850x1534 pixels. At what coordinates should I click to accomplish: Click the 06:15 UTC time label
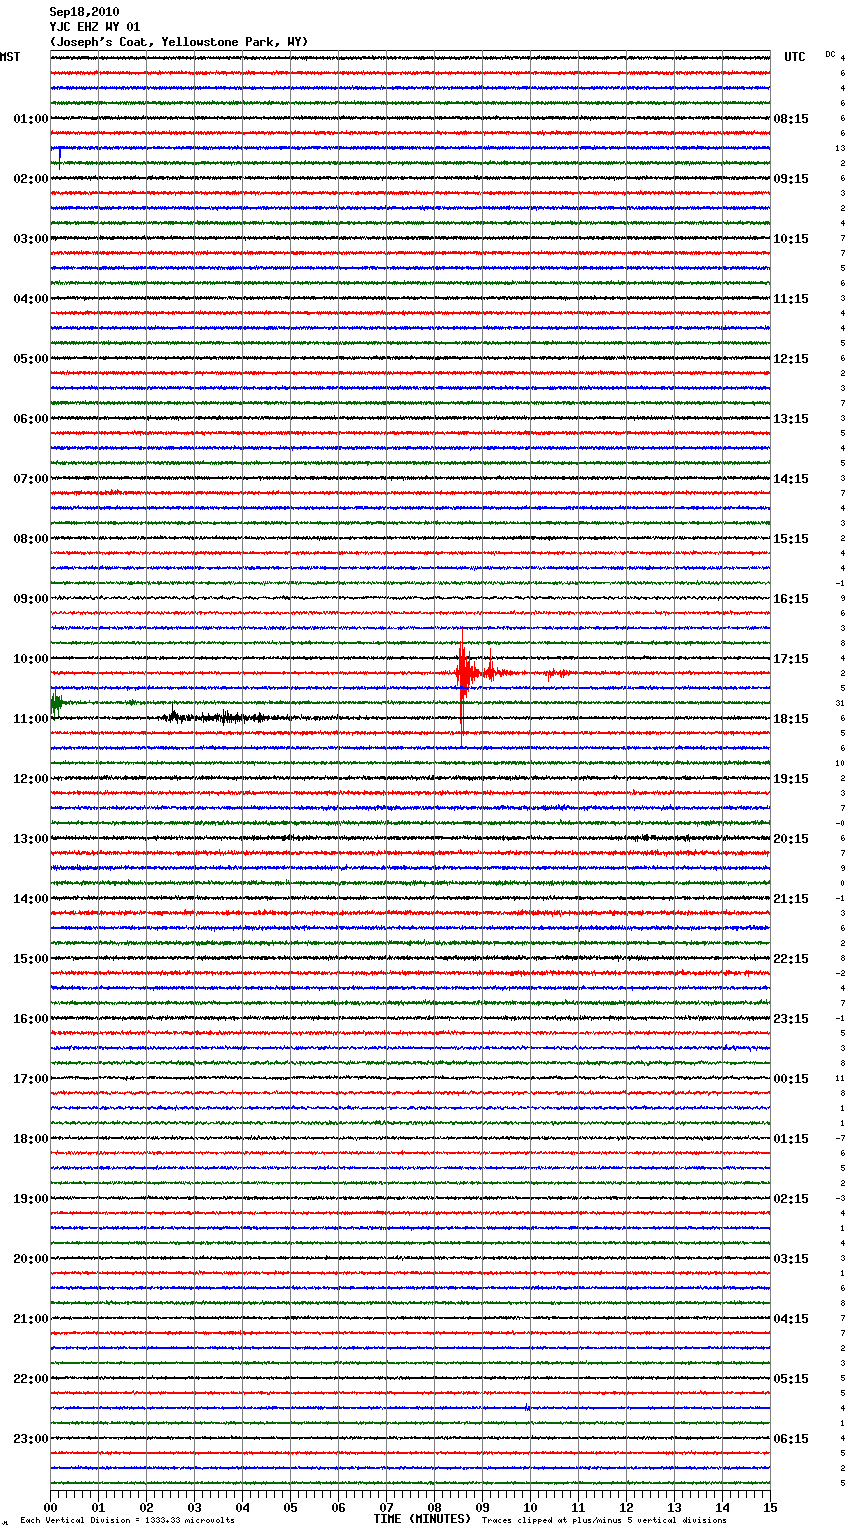pyautogui.click(x=791, y=1439)
